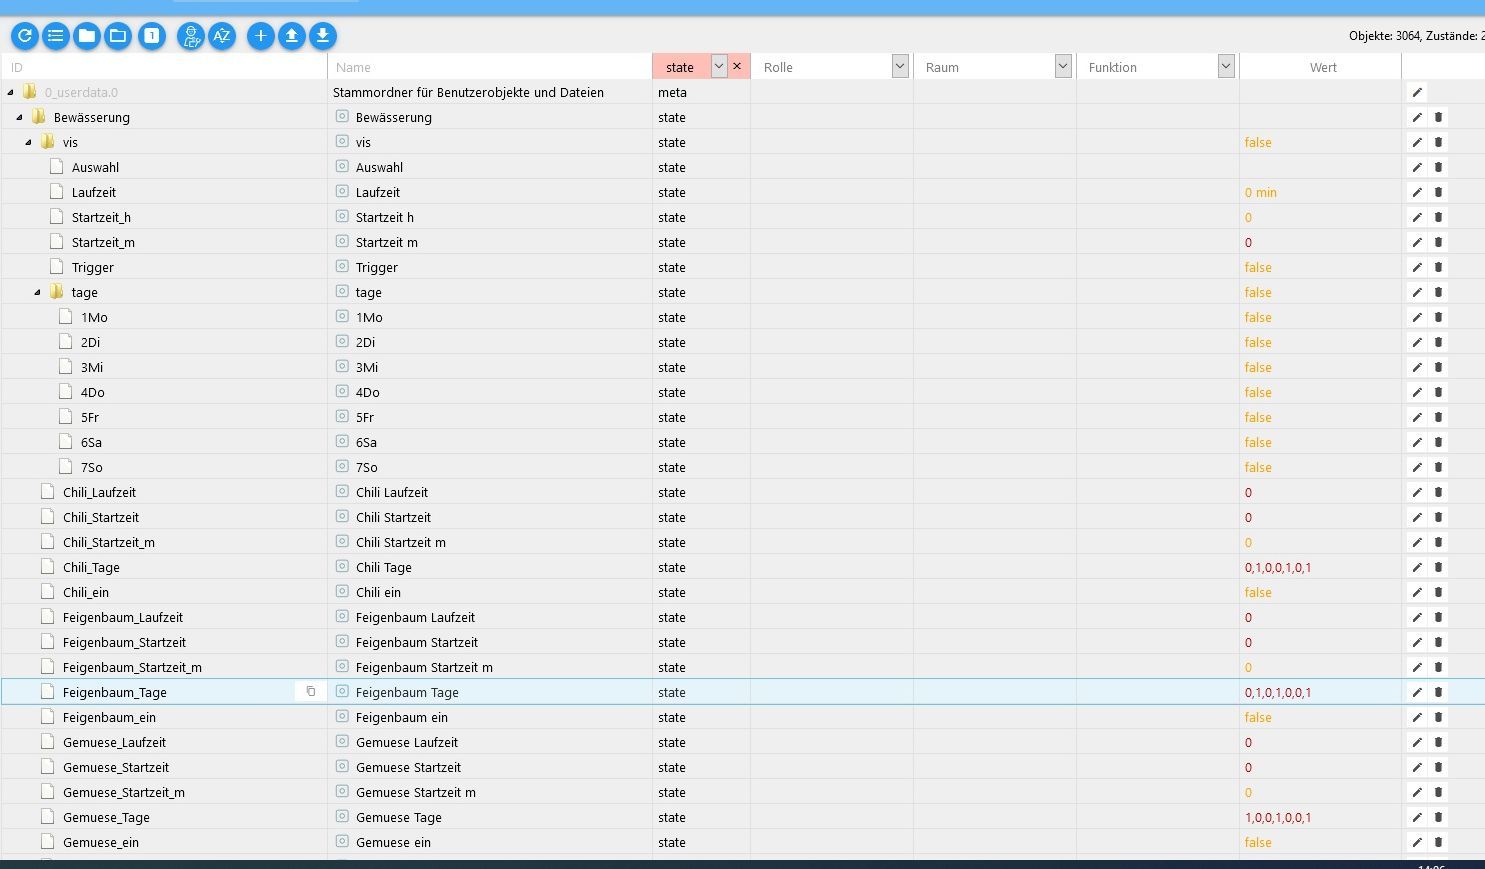
Task: Click pencil icon for Chili_Startzeit row
Action: [1417, 517]
